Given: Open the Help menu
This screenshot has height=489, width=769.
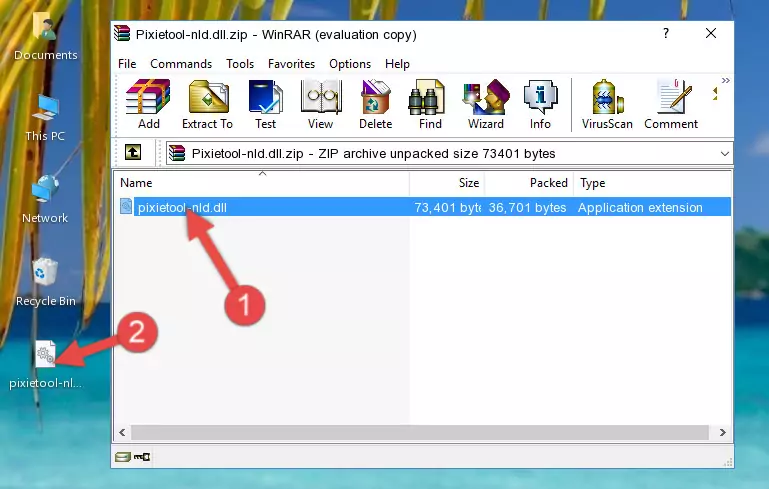Looking at the screenshot, I should pyautogui.click(x=397, y=64).
